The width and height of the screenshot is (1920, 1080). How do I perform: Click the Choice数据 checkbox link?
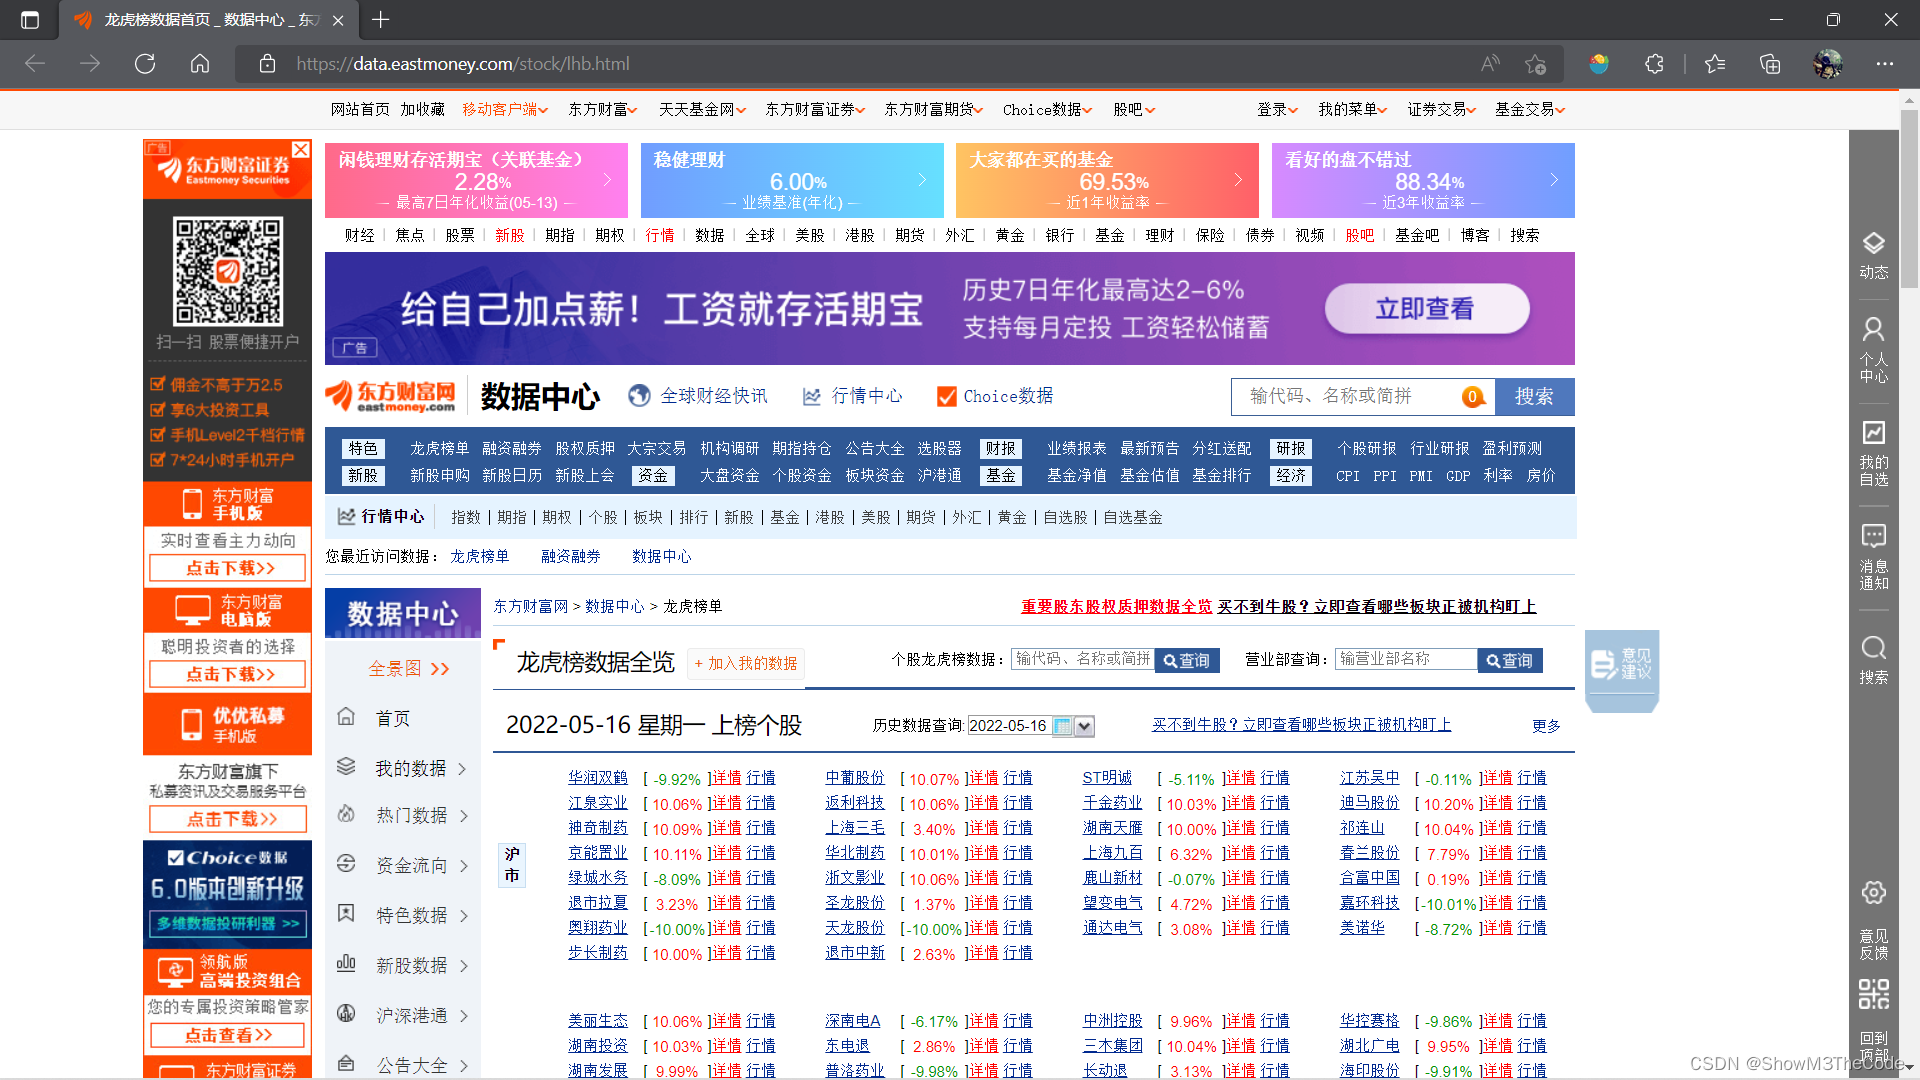click(994, 396)
